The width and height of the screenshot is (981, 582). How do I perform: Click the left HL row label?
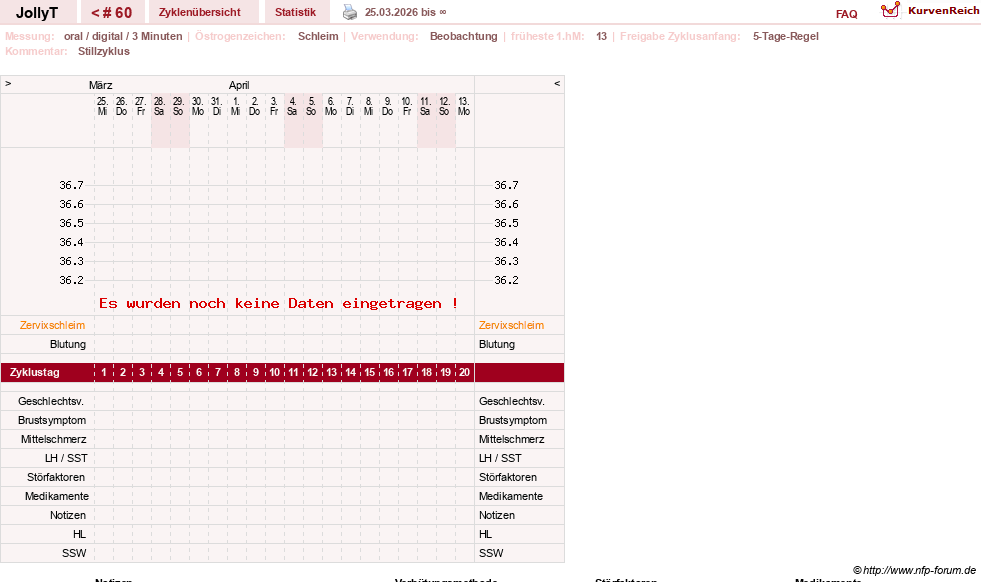(79, 534)
